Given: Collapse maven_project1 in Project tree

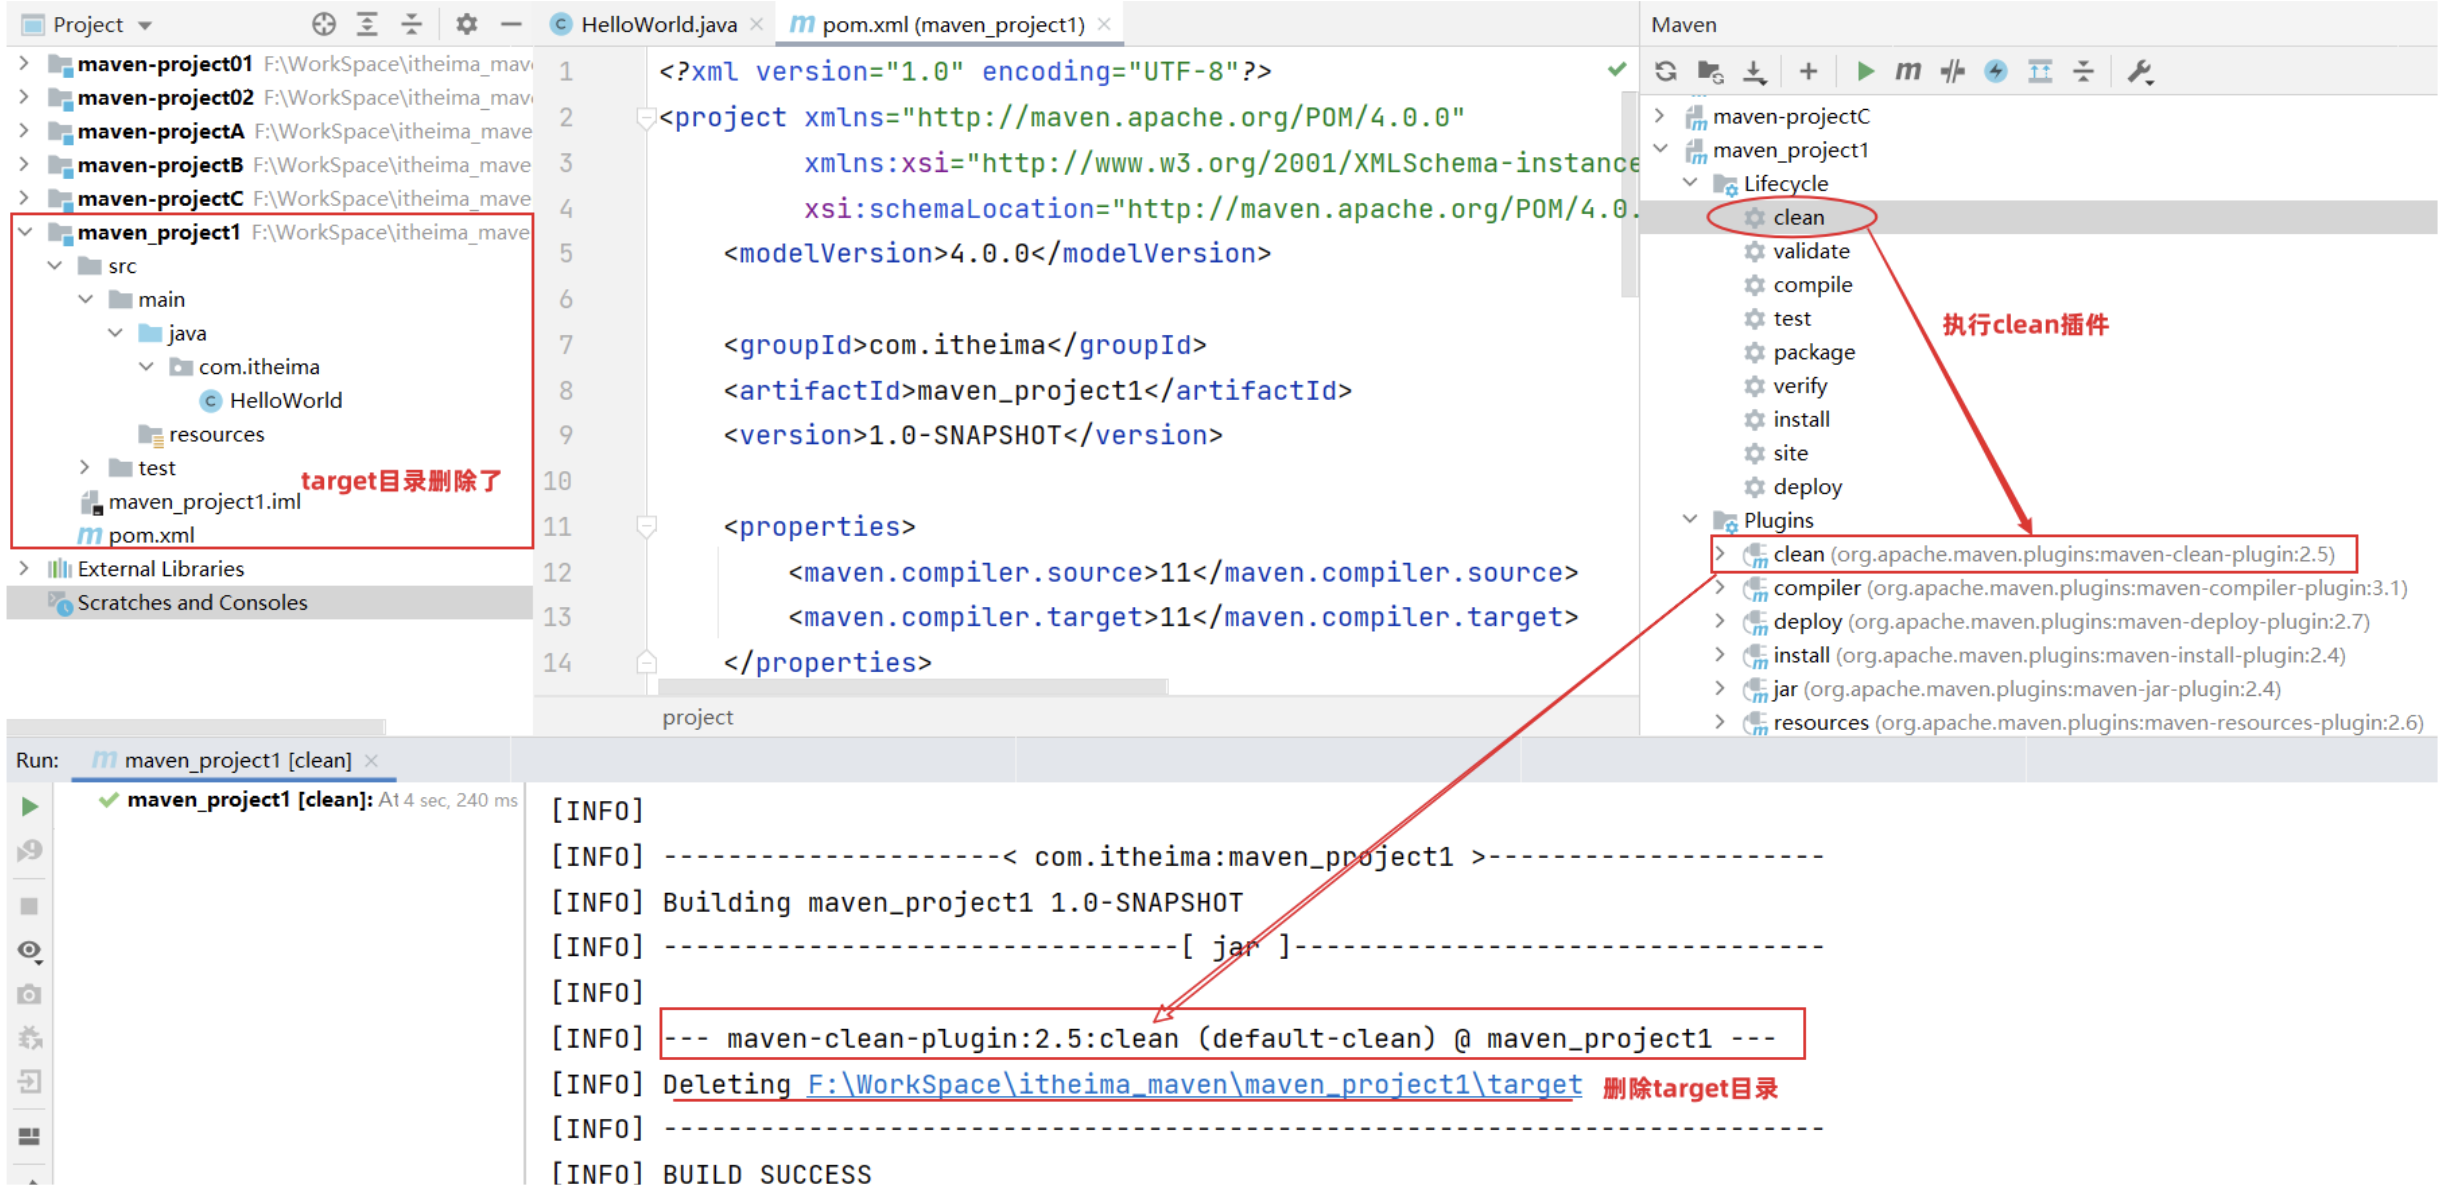Looking at the screenshot, I should (x=26, y=232).
